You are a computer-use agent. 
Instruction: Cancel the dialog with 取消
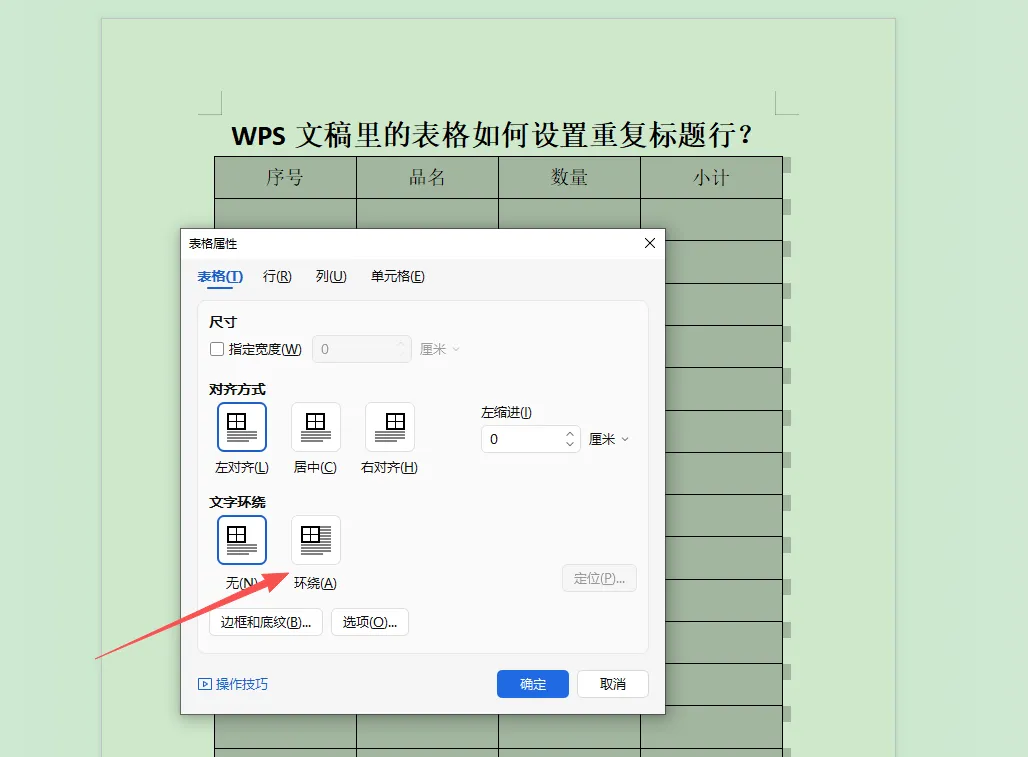click(x=612, y=684)
